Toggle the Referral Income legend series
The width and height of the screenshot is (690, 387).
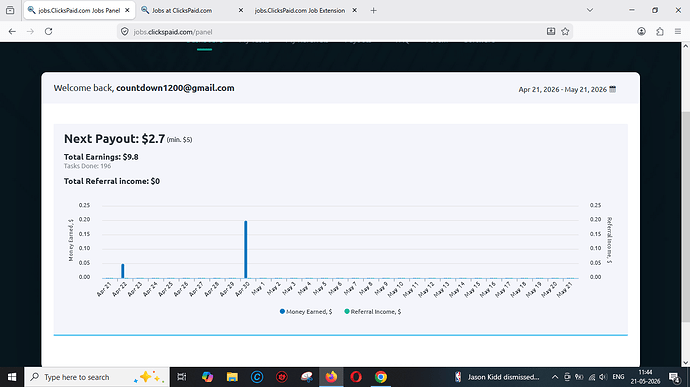click(373, 311)
